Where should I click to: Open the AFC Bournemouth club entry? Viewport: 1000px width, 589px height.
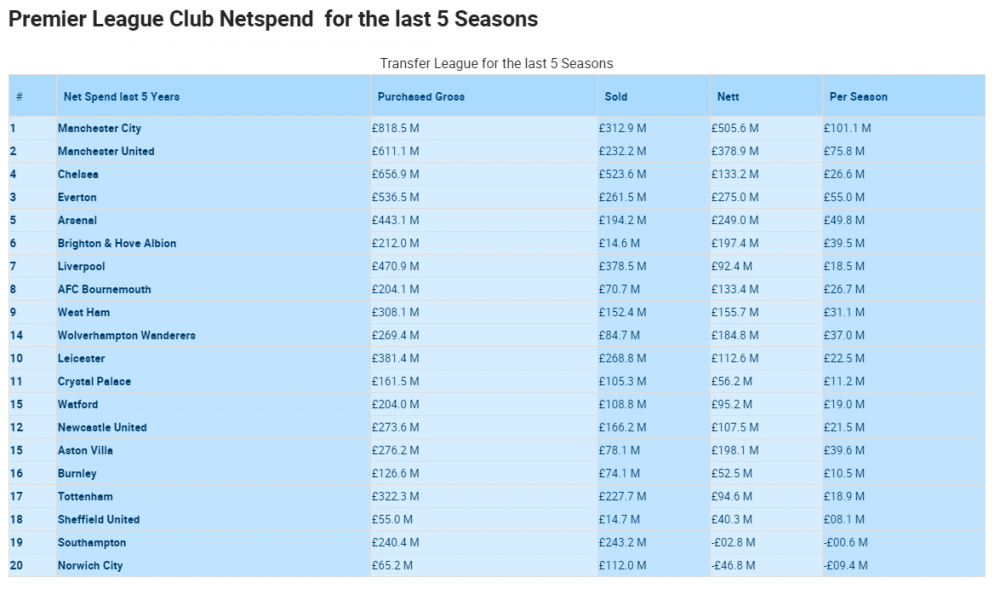[x=104, y=289]
